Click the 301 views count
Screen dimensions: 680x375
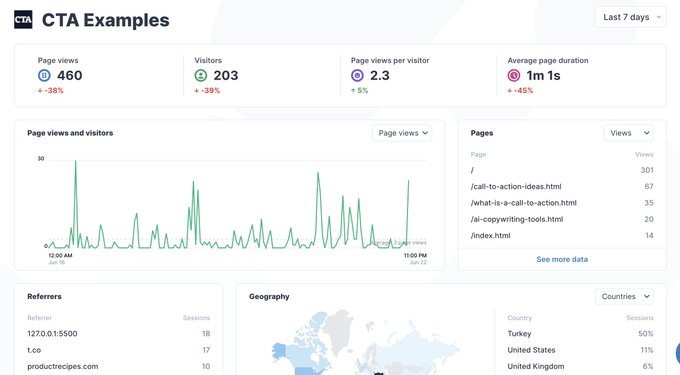click(647, 170)
